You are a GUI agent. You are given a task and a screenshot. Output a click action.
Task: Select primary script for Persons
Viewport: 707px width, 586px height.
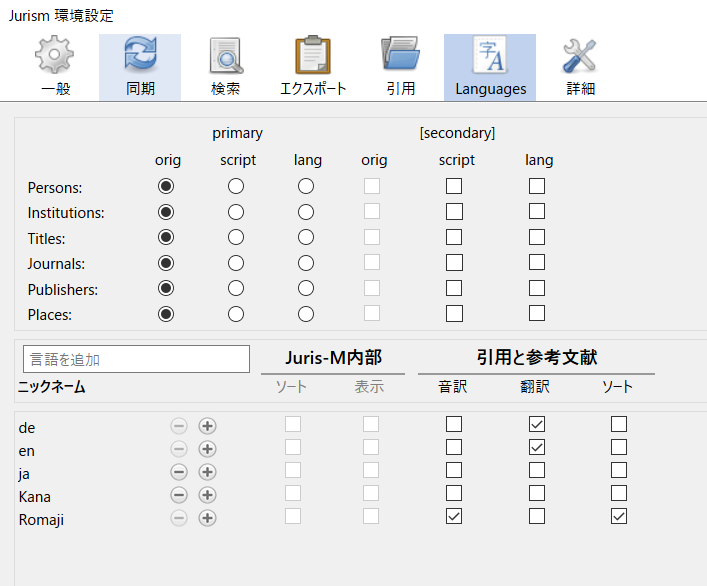[x=236, y=186]
